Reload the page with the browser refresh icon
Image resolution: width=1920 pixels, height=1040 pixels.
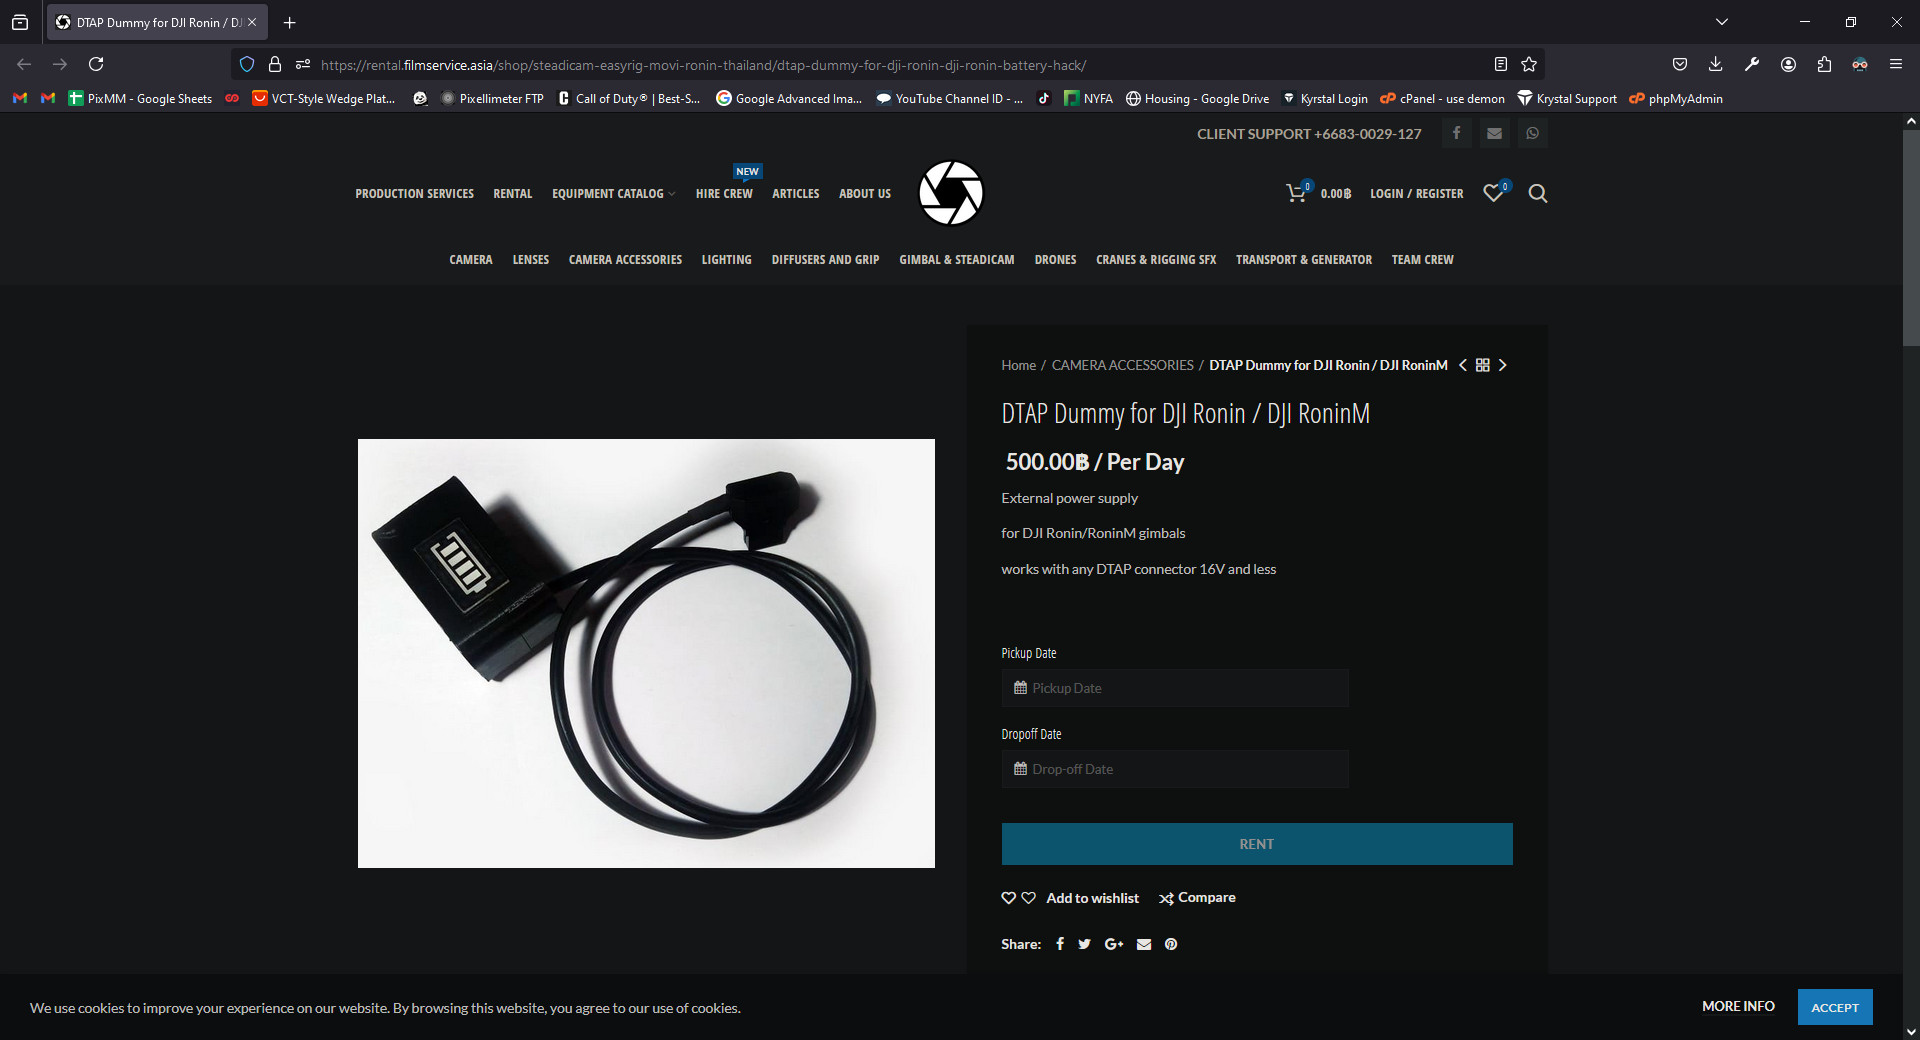pos(96,64)
